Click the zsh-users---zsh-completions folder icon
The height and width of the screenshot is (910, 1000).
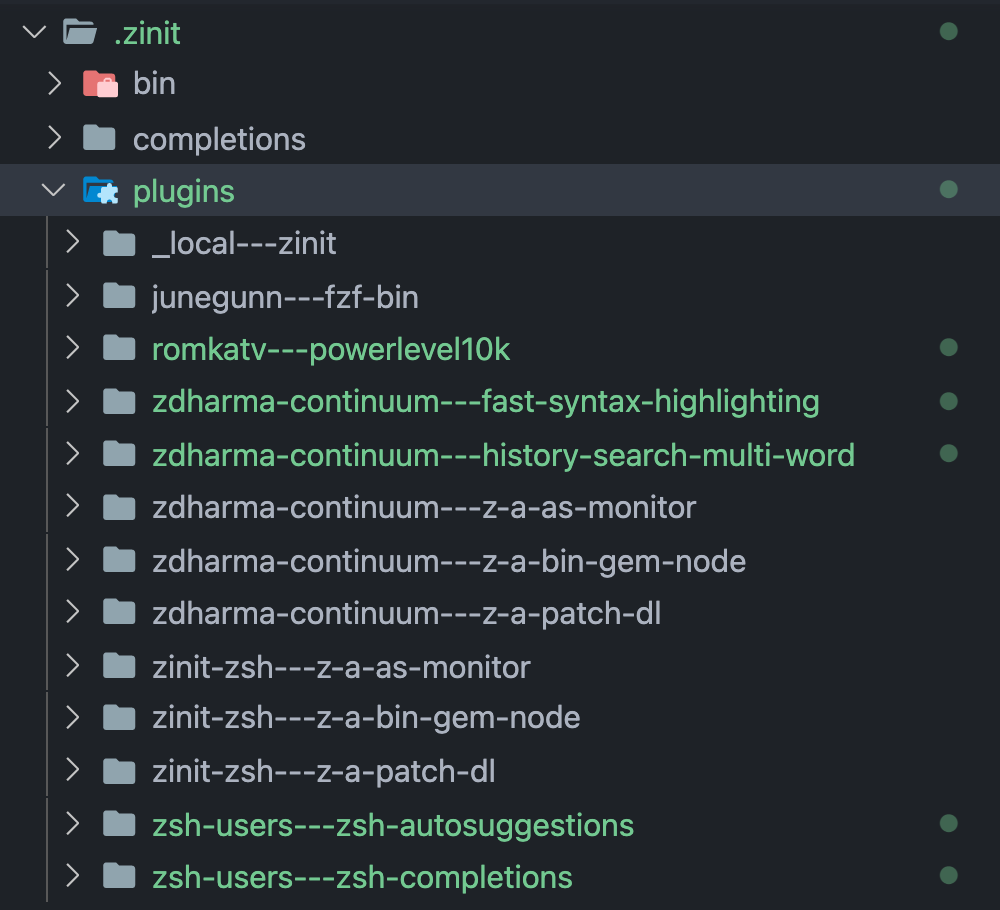point(119,876)
